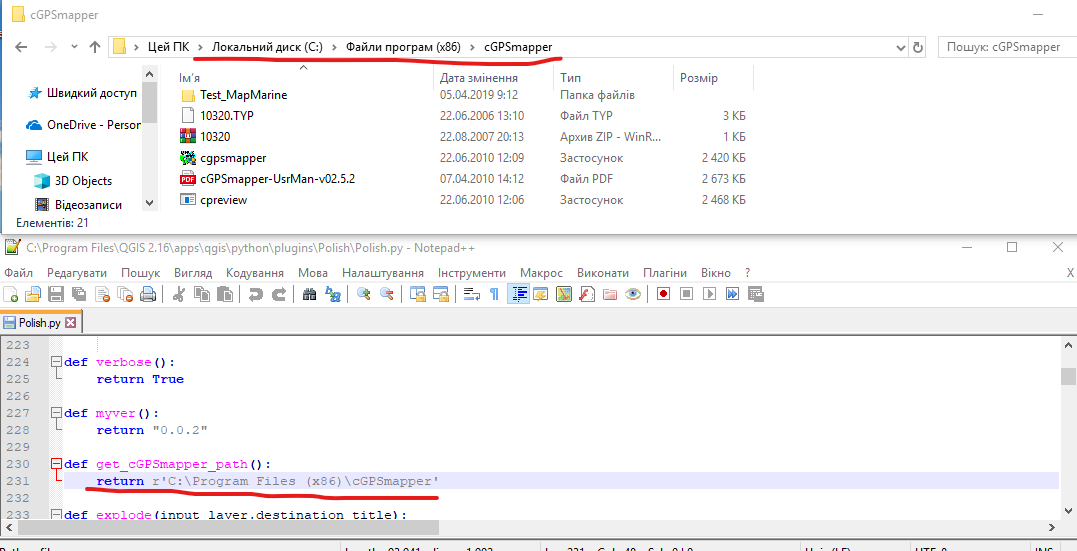Click the Save icon in Notepad++ toolbar

(x=56, y=294)
